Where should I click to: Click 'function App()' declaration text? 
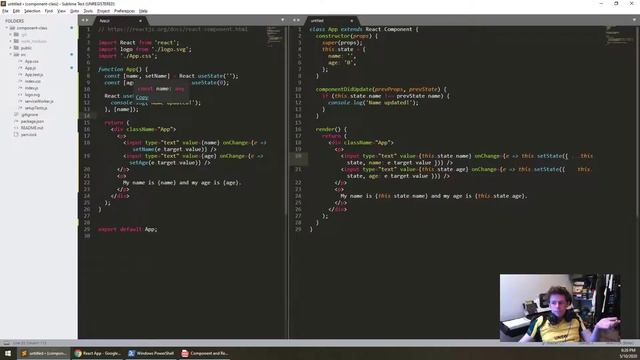[x=123, y=69]
